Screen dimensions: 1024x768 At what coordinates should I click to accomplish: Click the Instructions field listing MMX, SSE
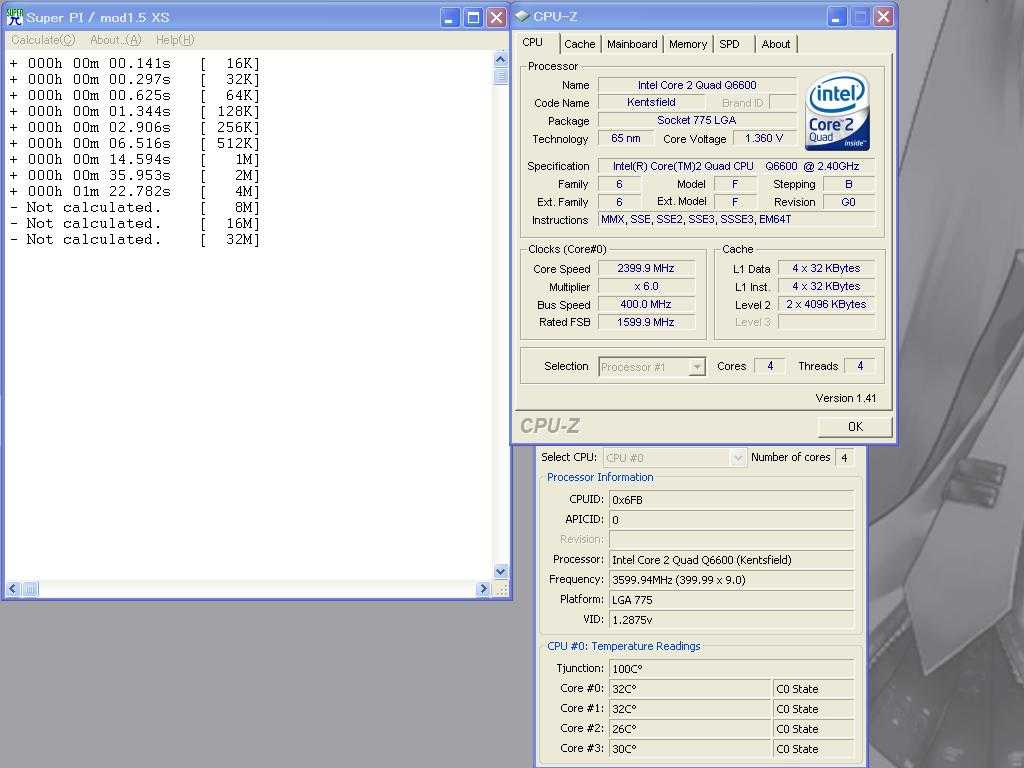point(737,219)
